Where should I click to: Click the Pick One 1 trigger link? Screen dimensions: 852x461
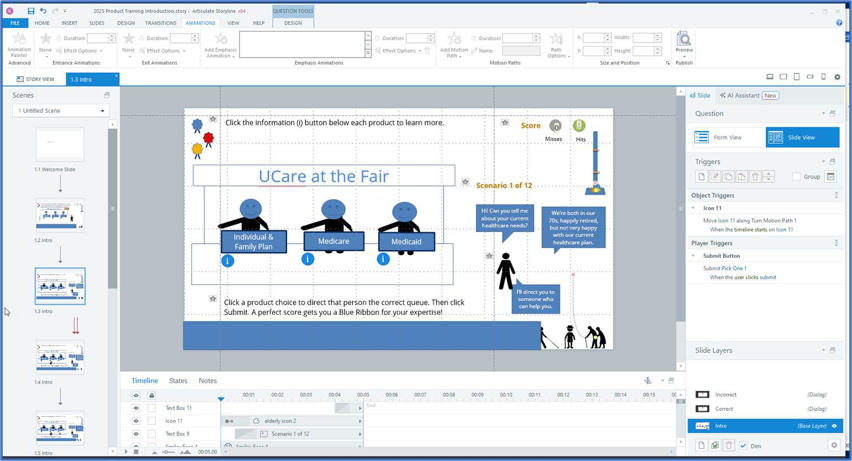pyautogui.click(x=734, y=268)
